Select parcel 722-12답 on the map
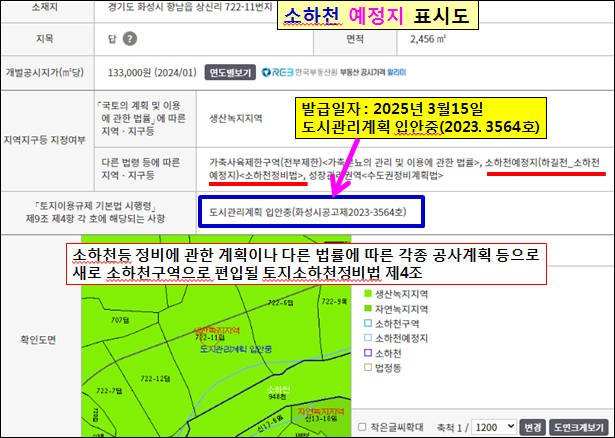 (155, 378)
